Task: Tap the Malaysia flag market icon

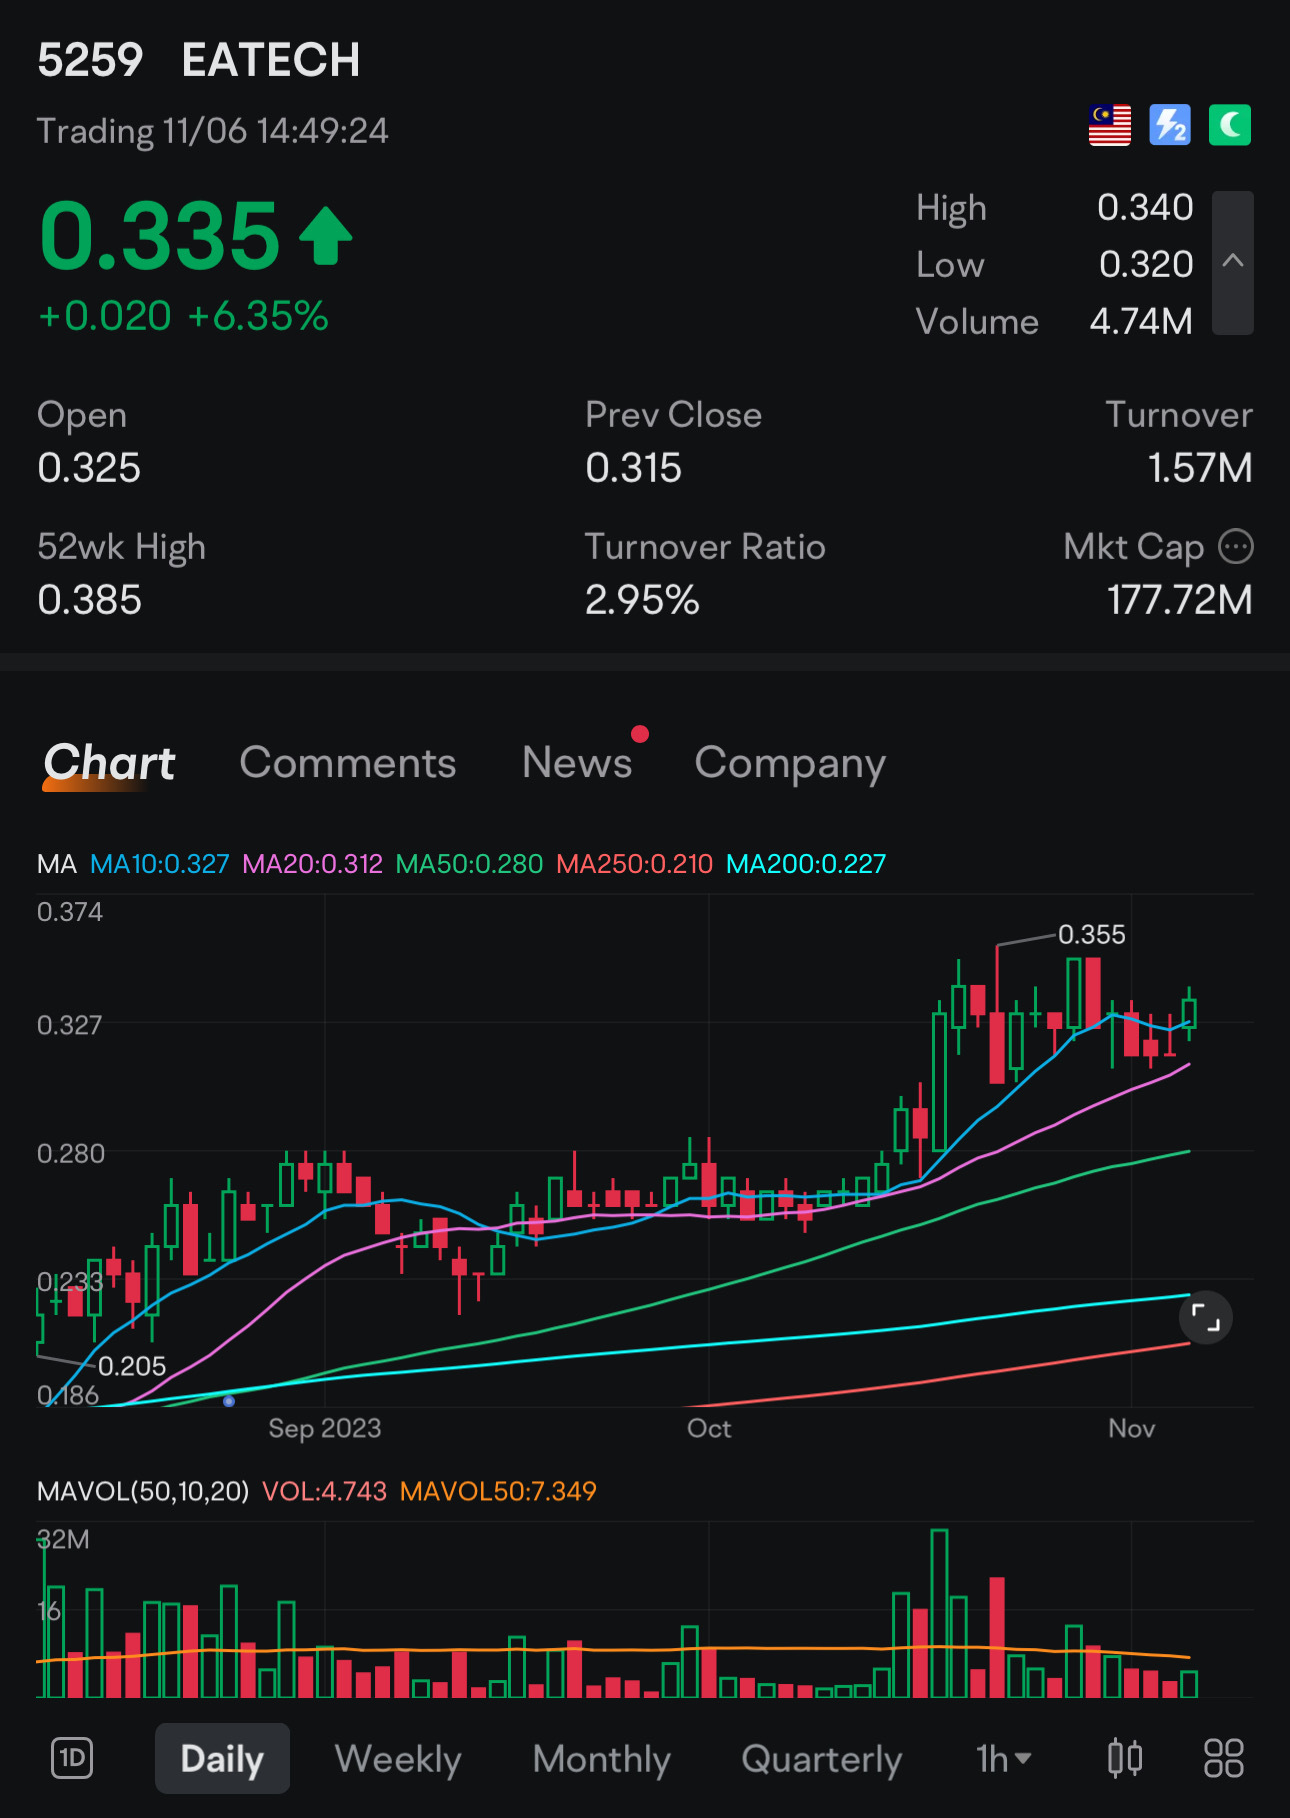Action: (x=1109, y=125)
